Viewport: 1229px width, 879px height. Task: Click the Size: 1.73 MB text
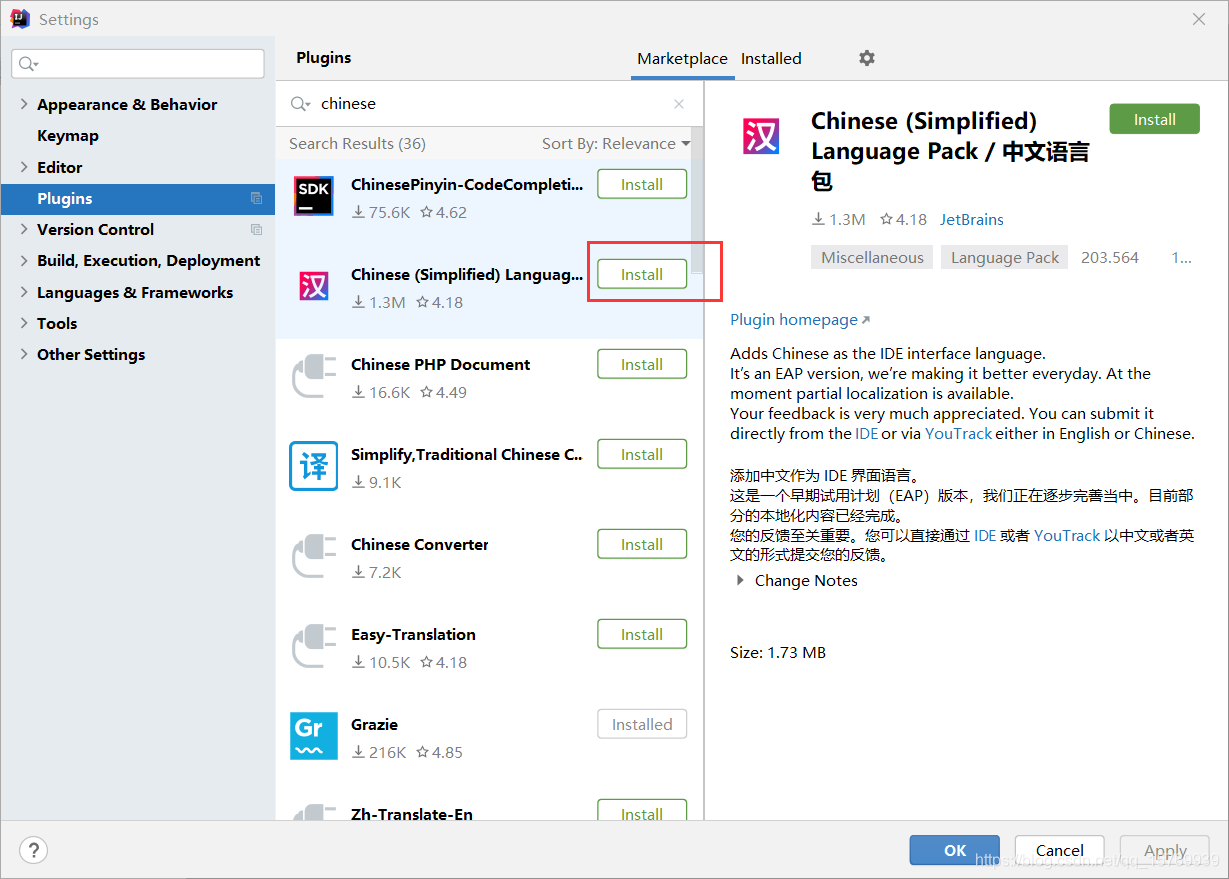click(778, 652)
